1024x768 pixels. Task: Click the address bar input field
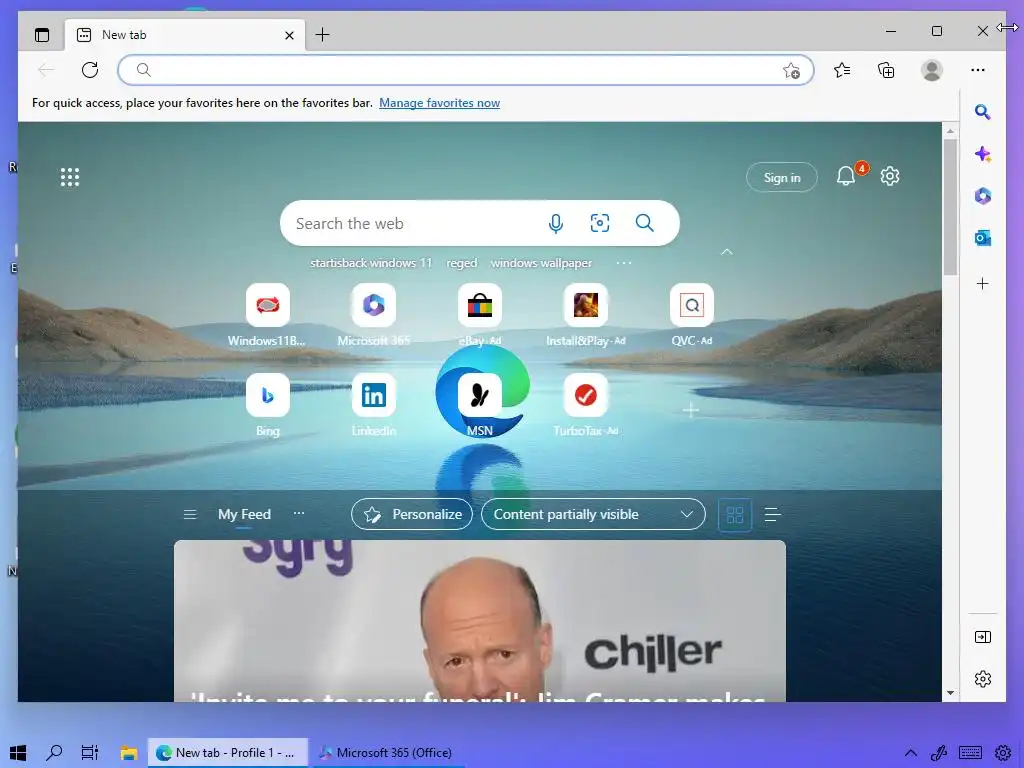(x=466, y=70)
